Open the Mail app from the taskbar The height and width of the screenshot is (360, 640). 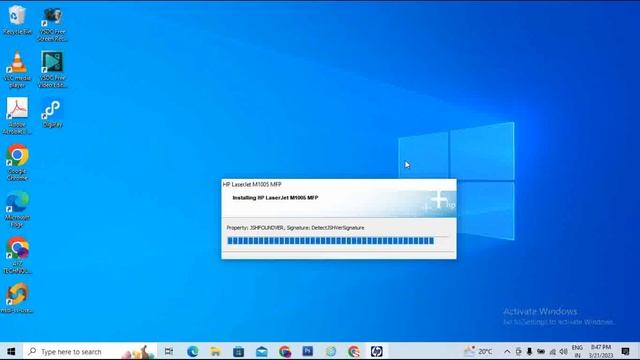(262, 351)
